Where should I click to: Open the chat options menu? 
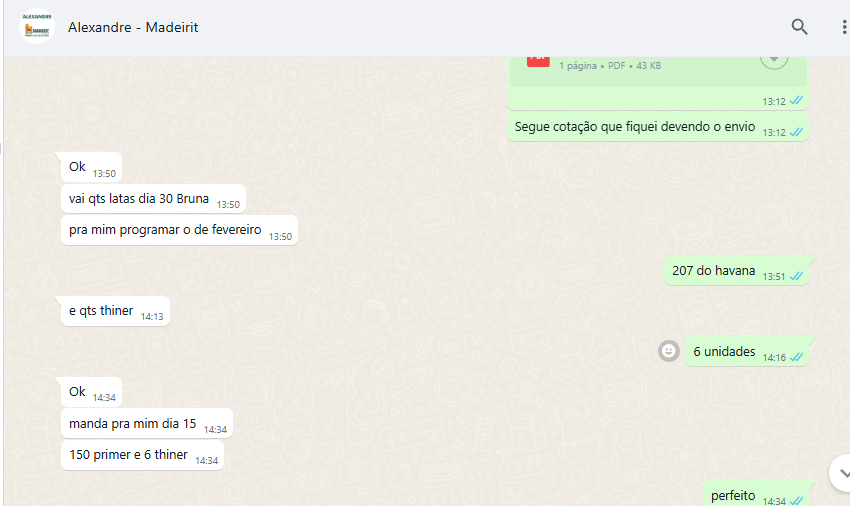coord(843,27)
